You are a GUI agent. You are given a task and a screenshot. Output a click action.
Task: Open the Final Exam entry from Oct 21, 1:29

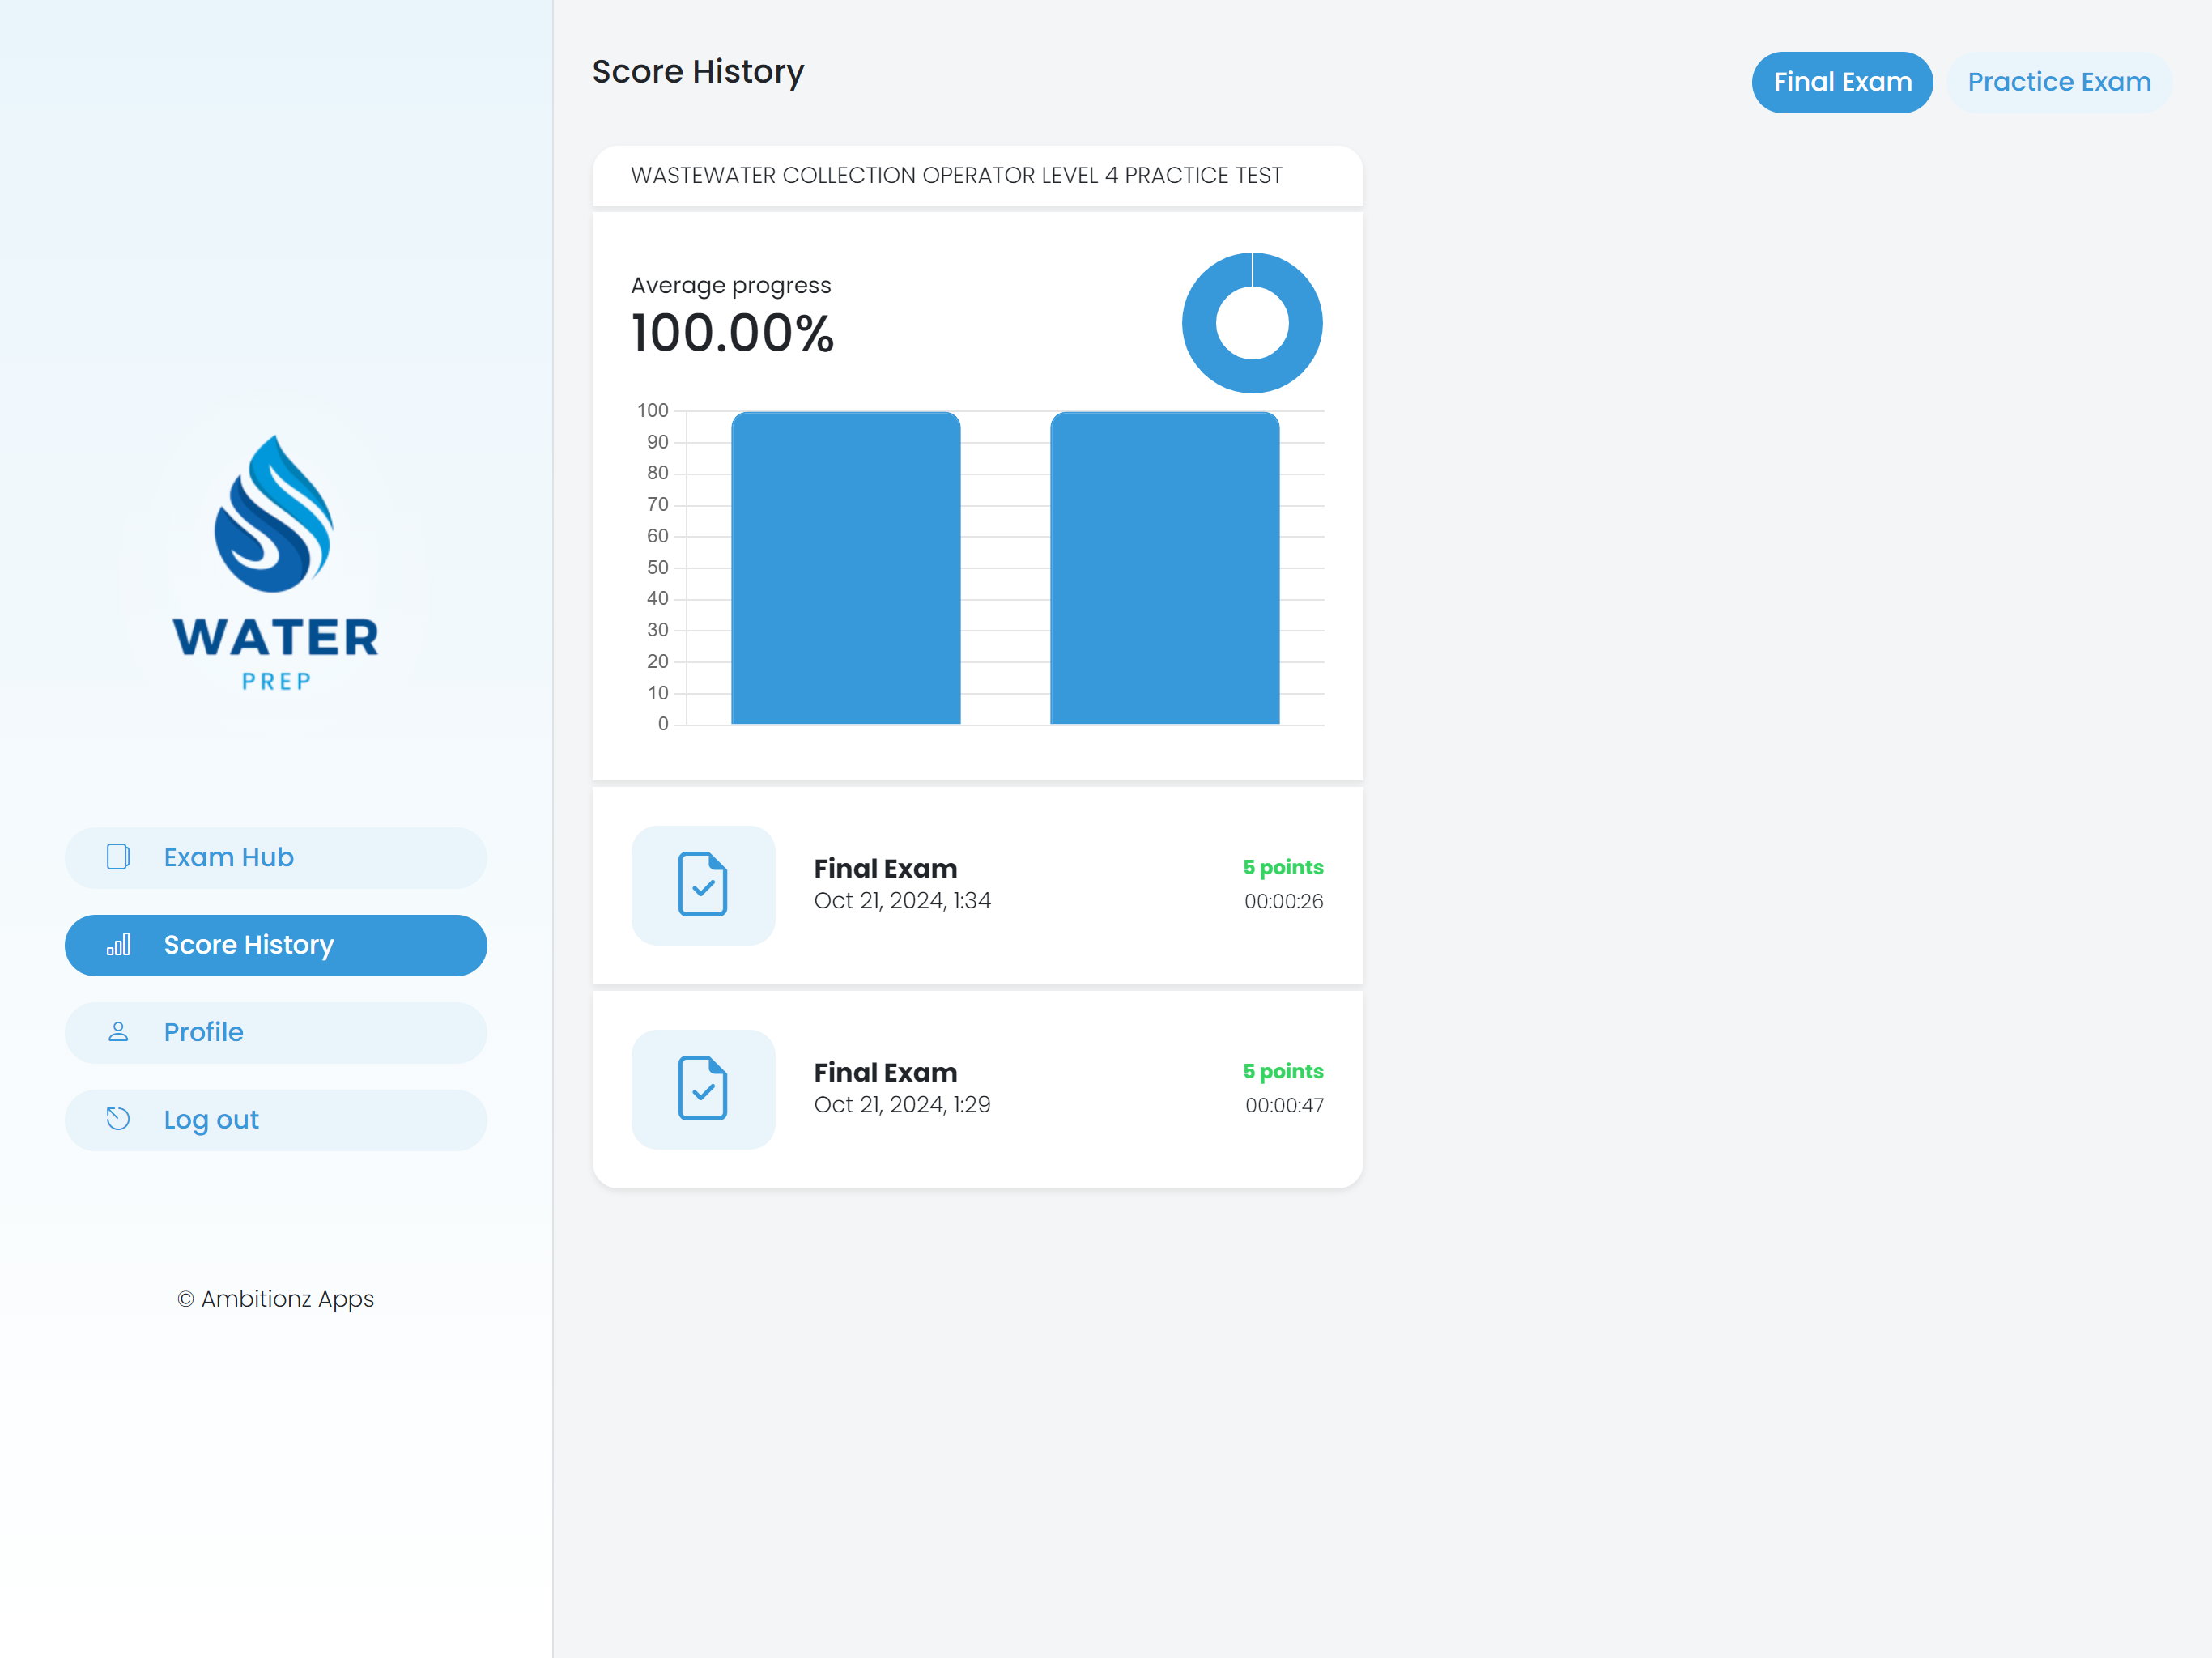[x=977, y=1090]
